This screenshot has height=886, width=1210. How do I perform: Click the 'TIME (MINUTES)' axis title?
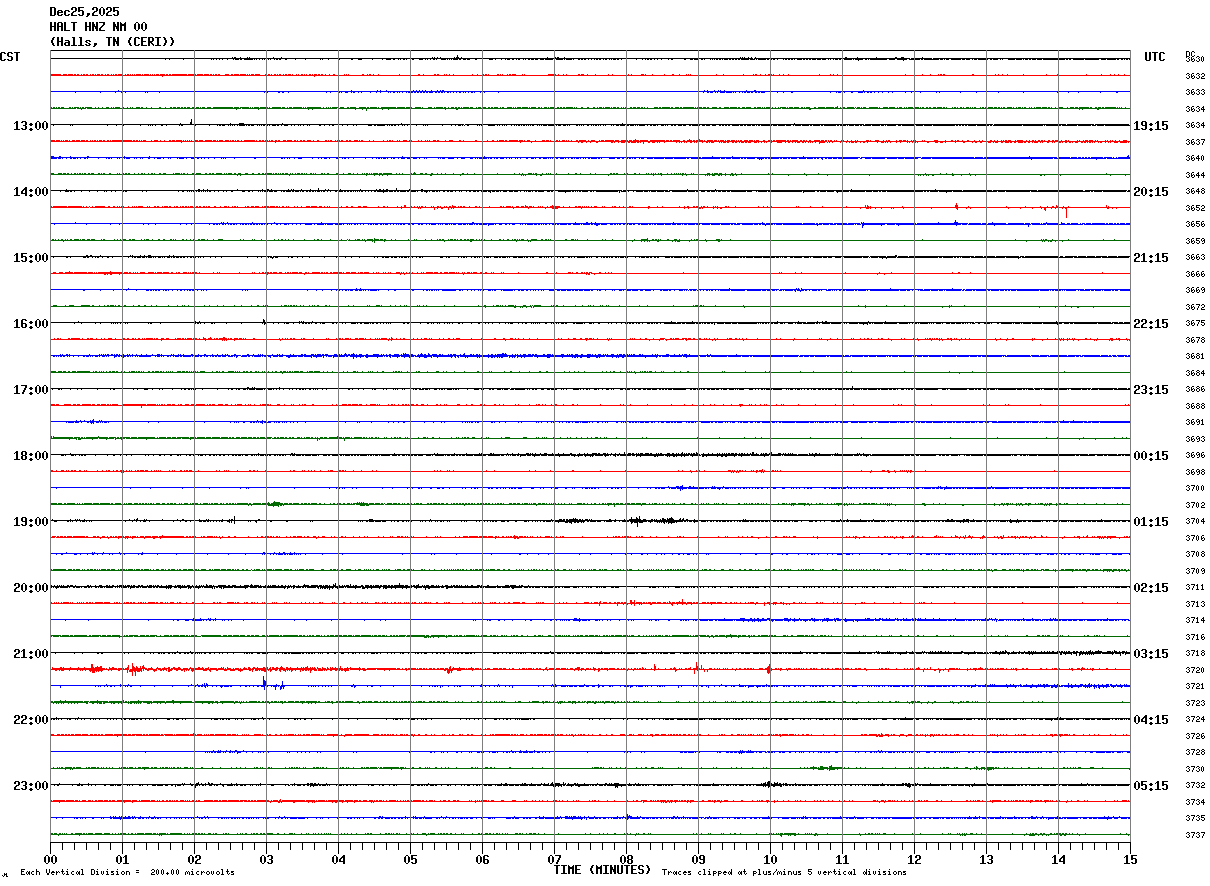(602, 870)
